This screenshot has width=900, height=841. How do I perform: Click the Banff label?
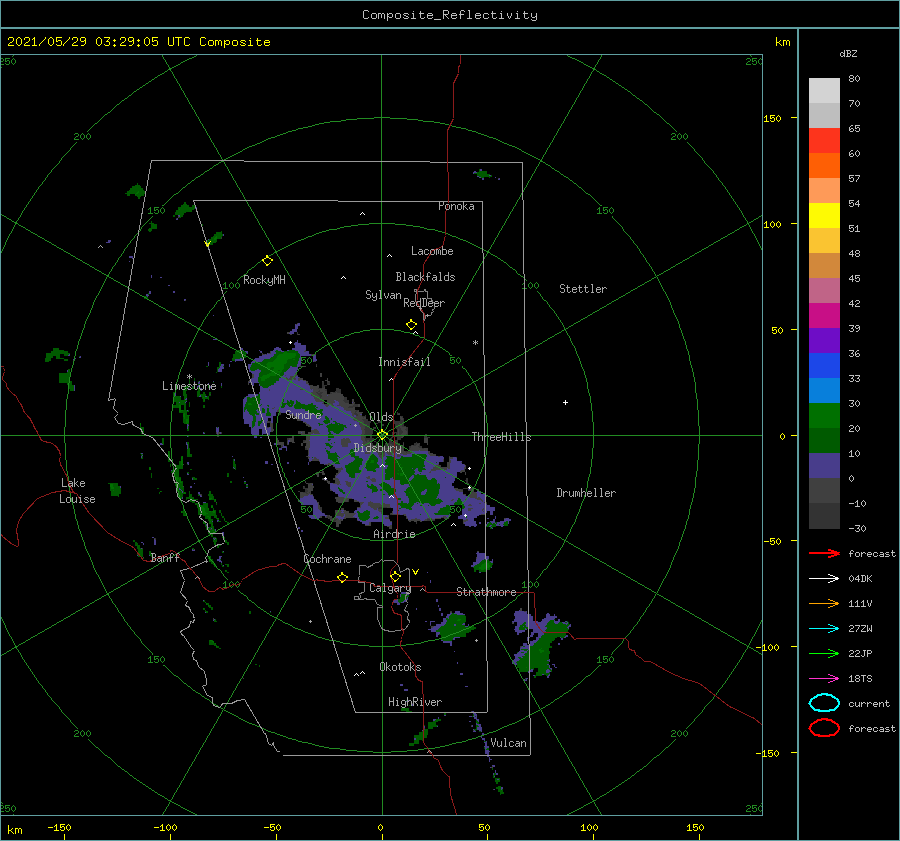[x=165, y=557]
